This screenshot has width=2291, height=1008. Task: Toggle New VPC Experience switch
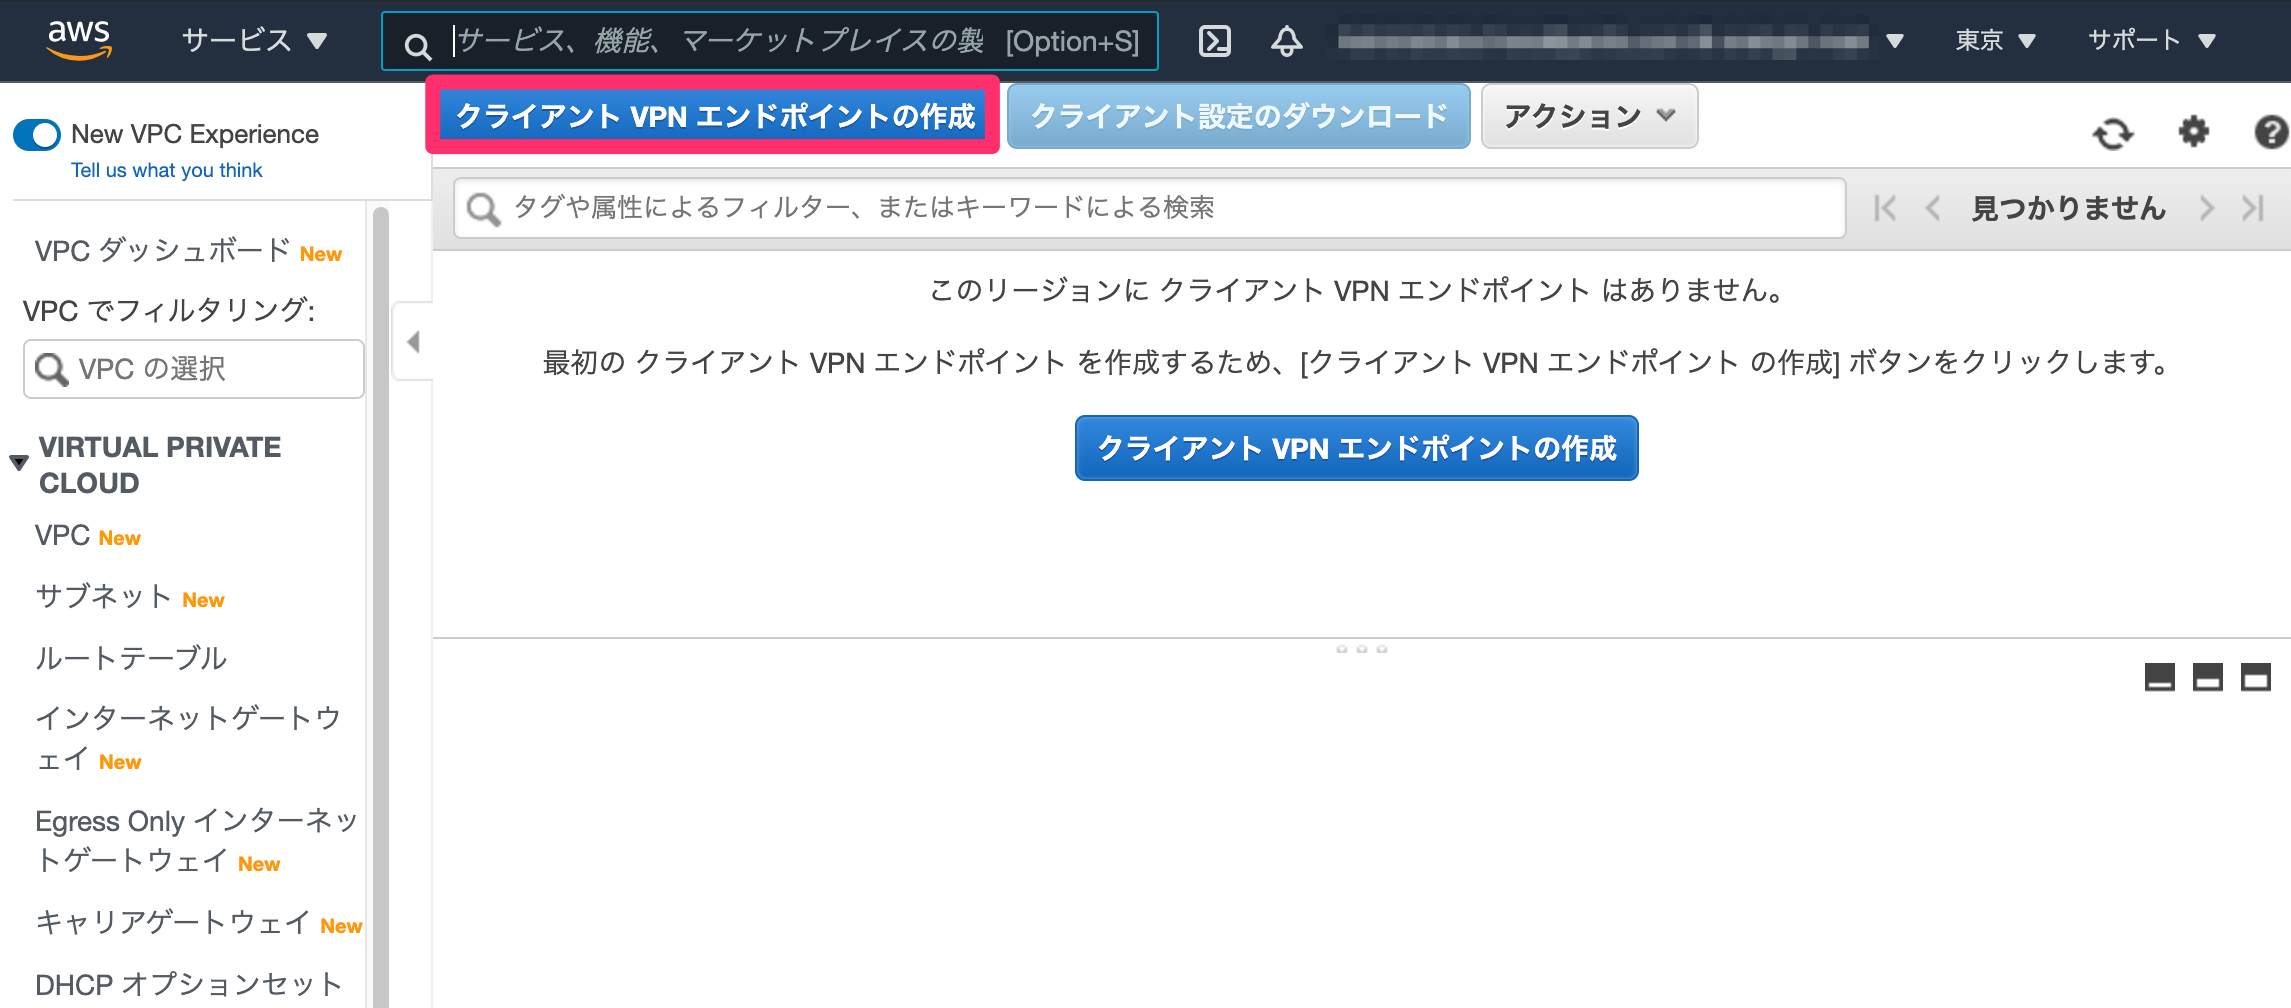(x=37, y=134)
